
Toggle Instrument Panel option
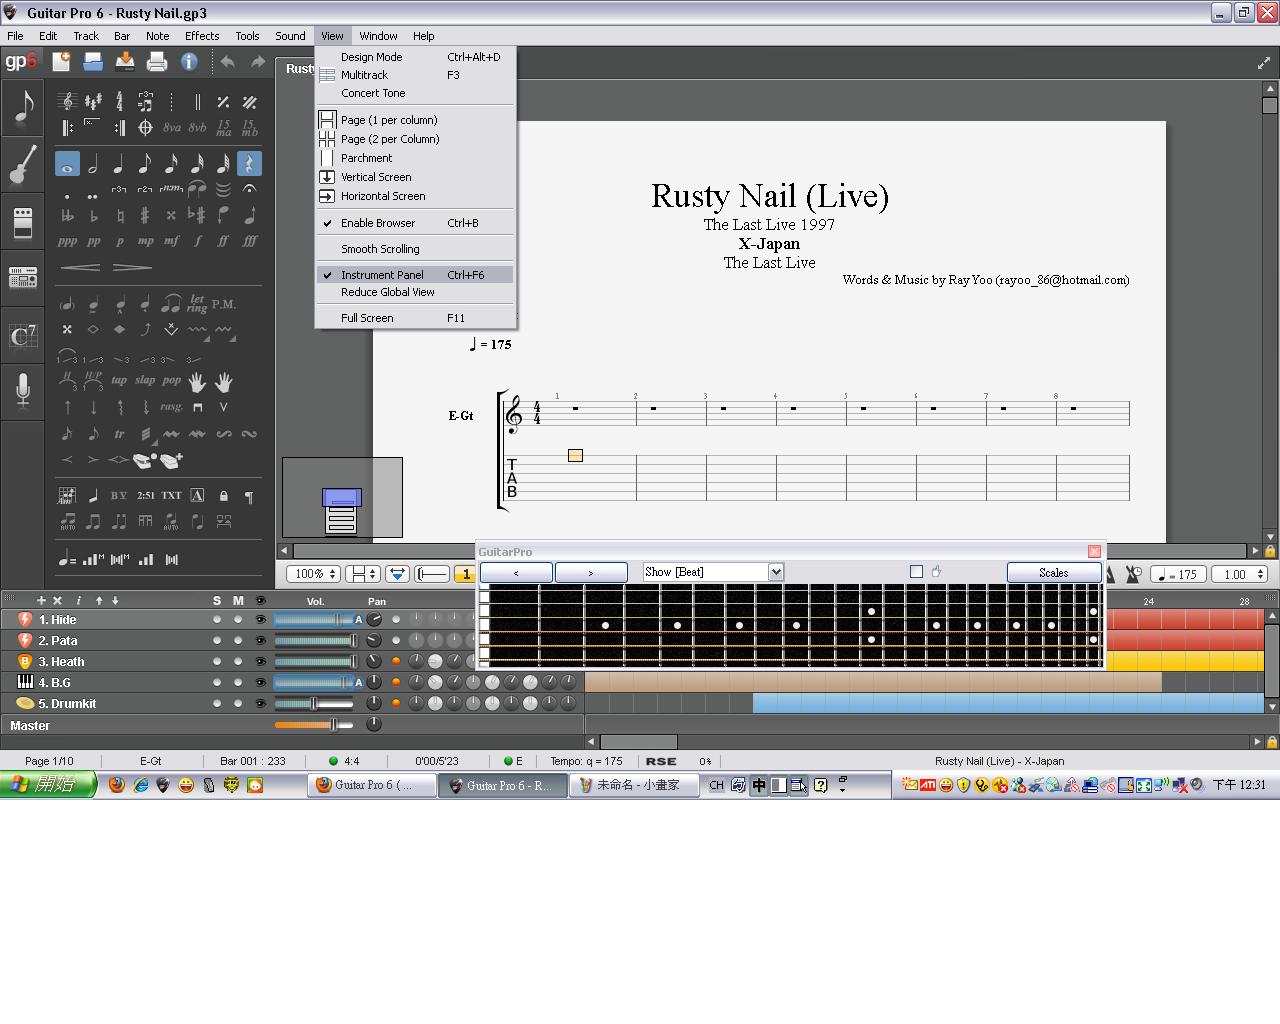[415, 275]
